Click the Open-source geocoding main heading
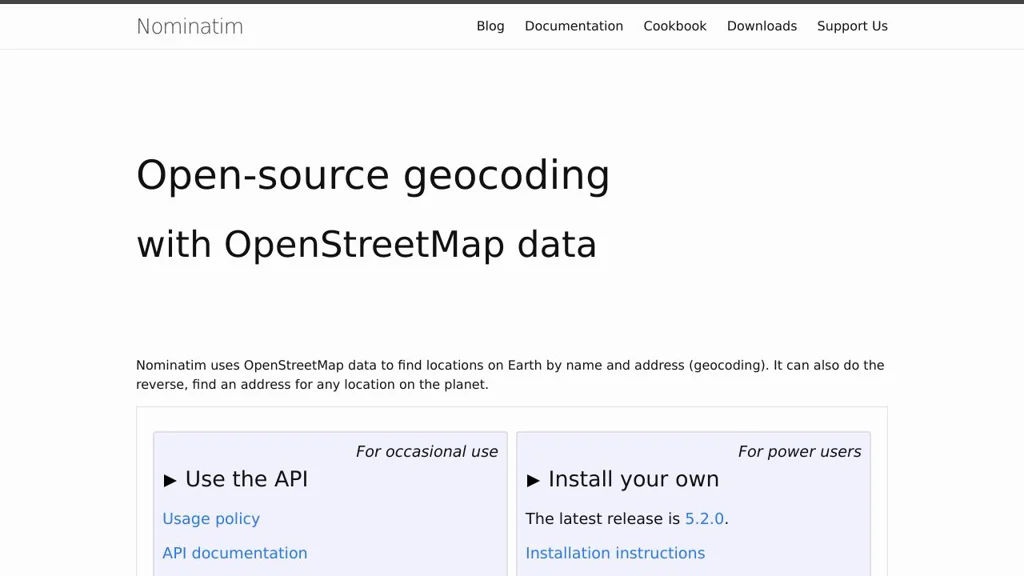Image resolution: width=1024 pixels, height=576 pixels. [x=372, y=175]
